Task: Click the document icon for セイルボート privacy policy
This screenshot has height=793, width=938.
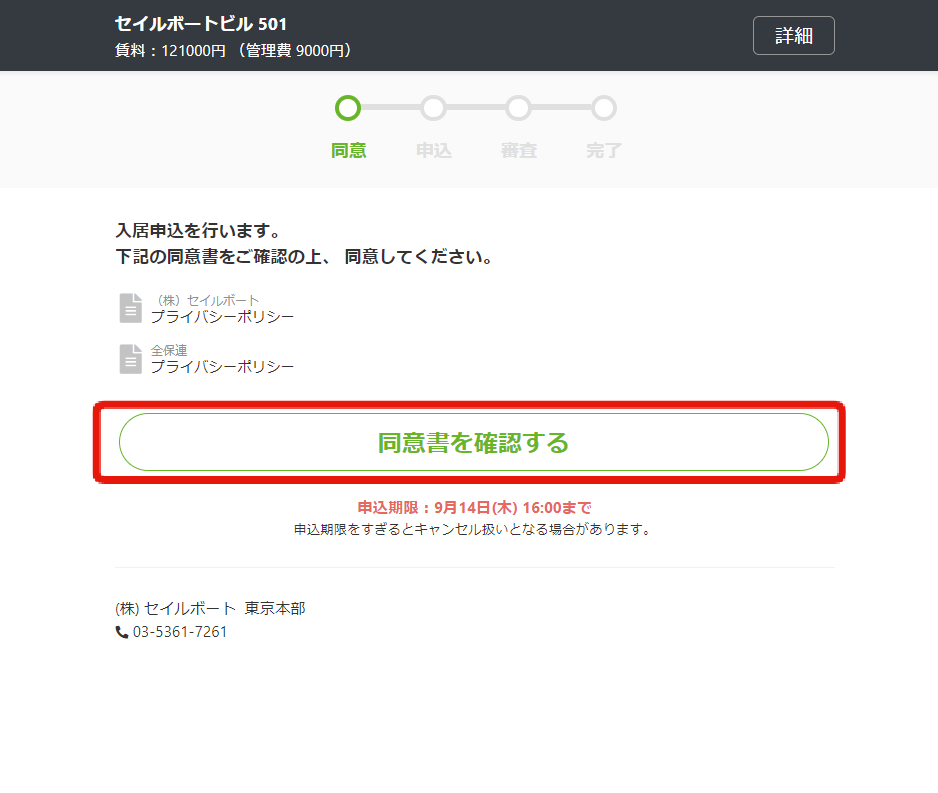Action: click(x=130, y=308)
